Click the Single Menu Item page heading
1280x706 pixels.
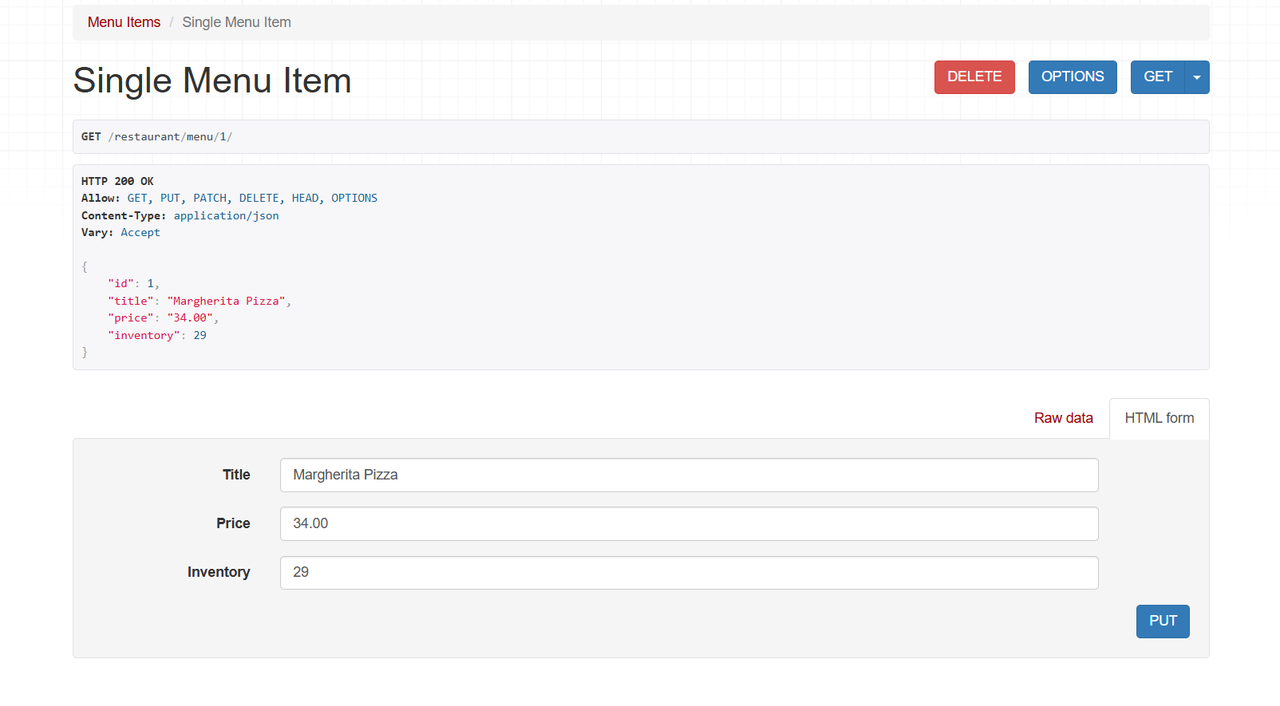click(x=212, y=80)
